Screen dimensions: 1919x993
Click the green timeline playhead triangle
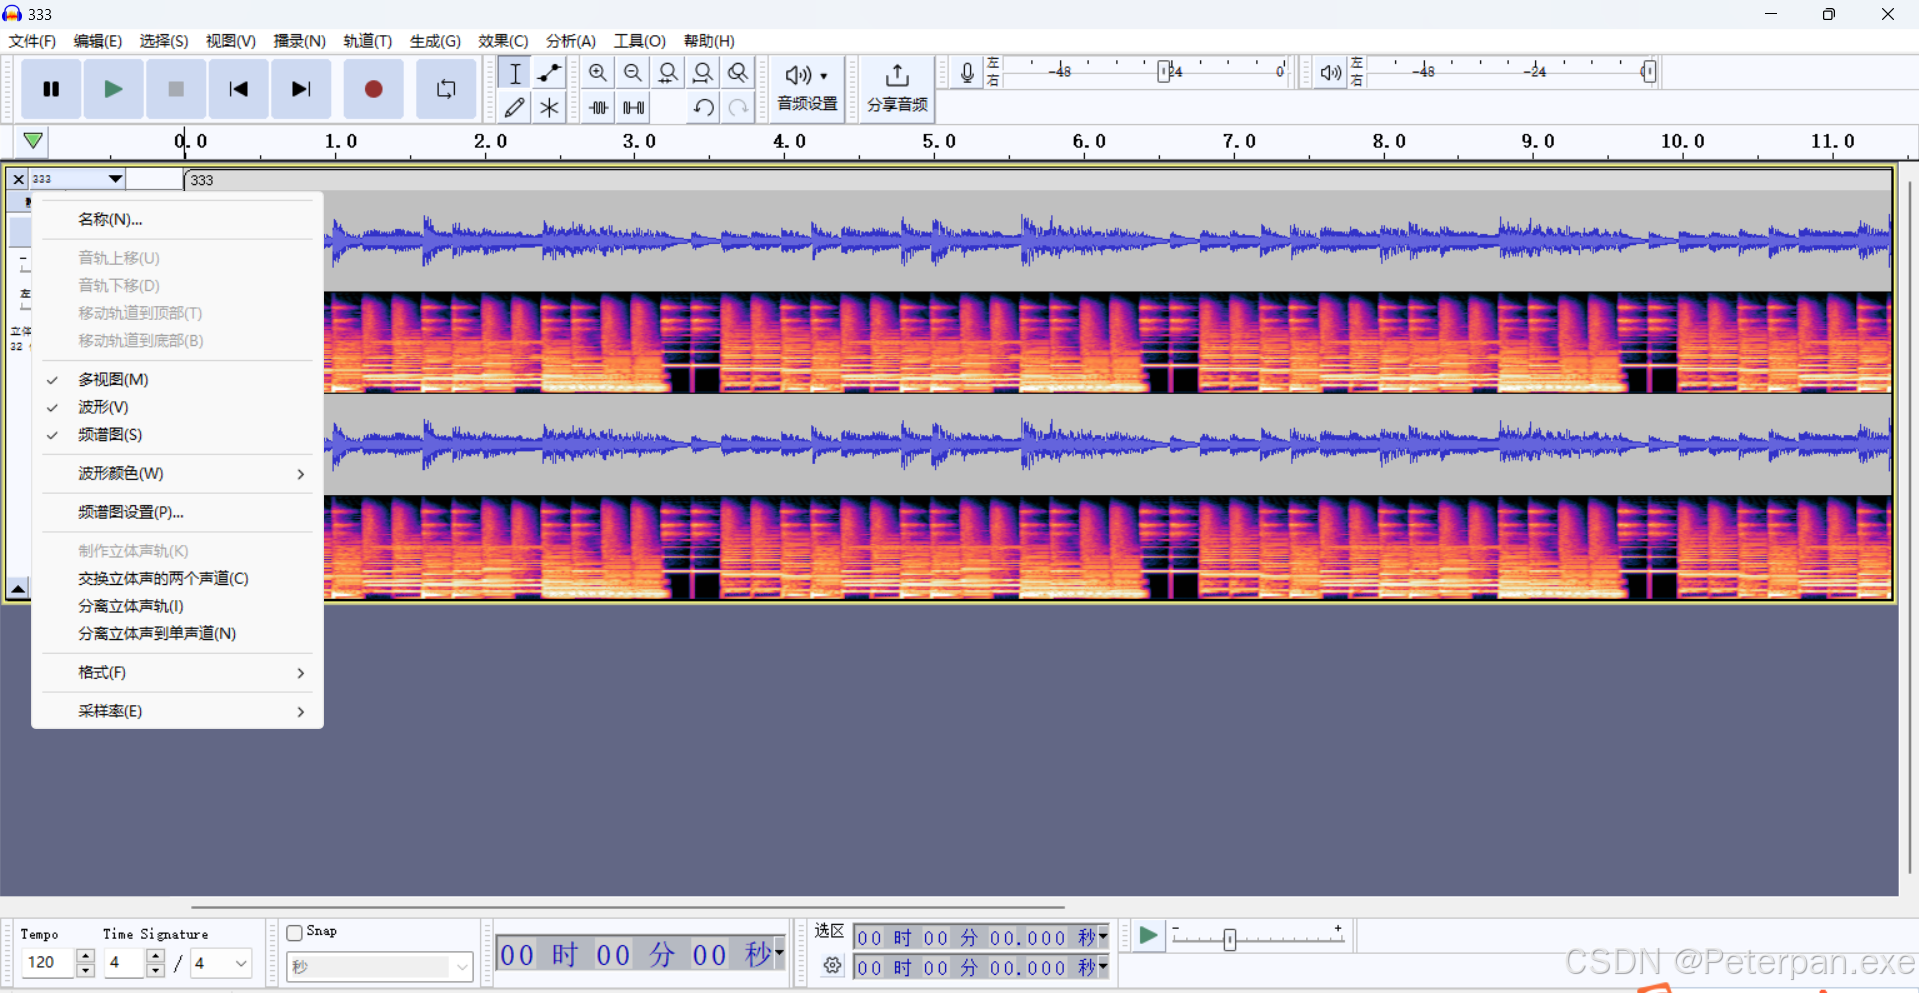[x=33, y=141]
